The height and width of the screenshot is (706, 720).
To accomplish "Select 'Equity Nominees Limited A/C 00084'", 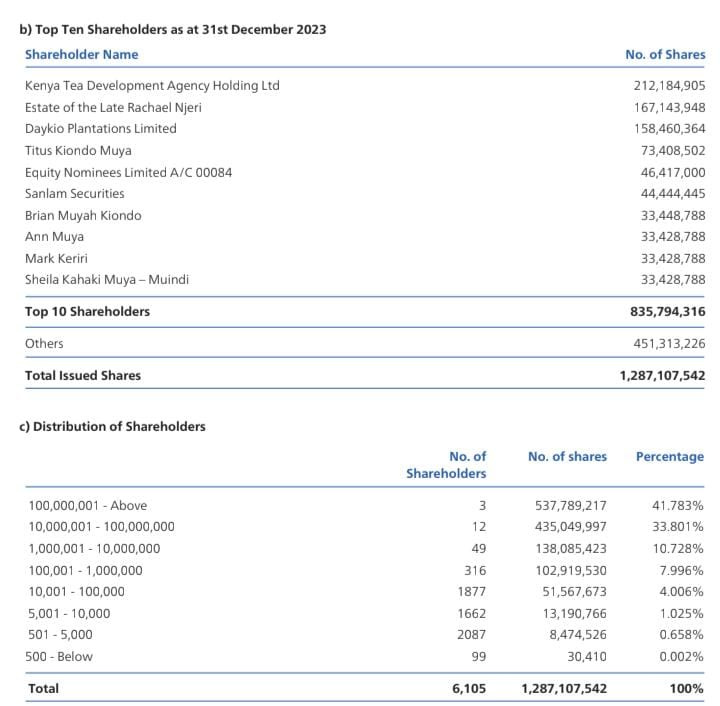I will click(x=128, y=173).
